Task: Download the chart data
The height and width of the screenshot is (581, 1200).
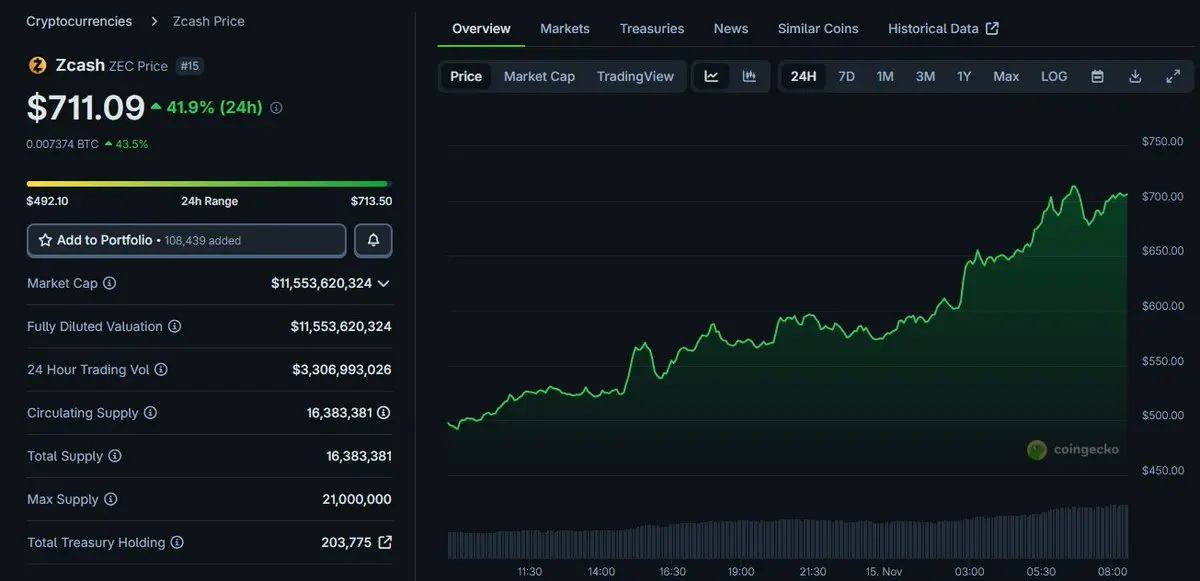Action: 1135,76
